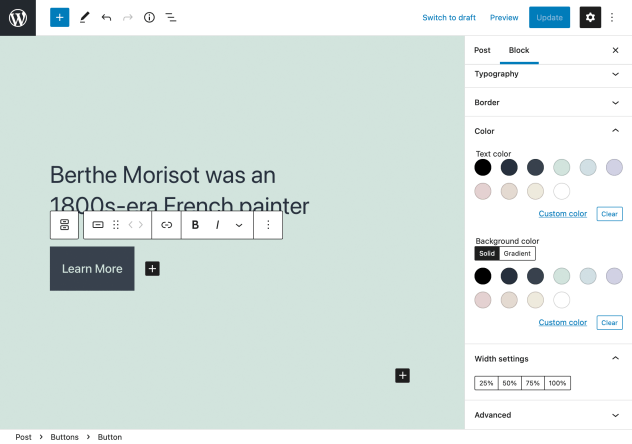
Task: Choose the black text color swatch
Action: 483,167
